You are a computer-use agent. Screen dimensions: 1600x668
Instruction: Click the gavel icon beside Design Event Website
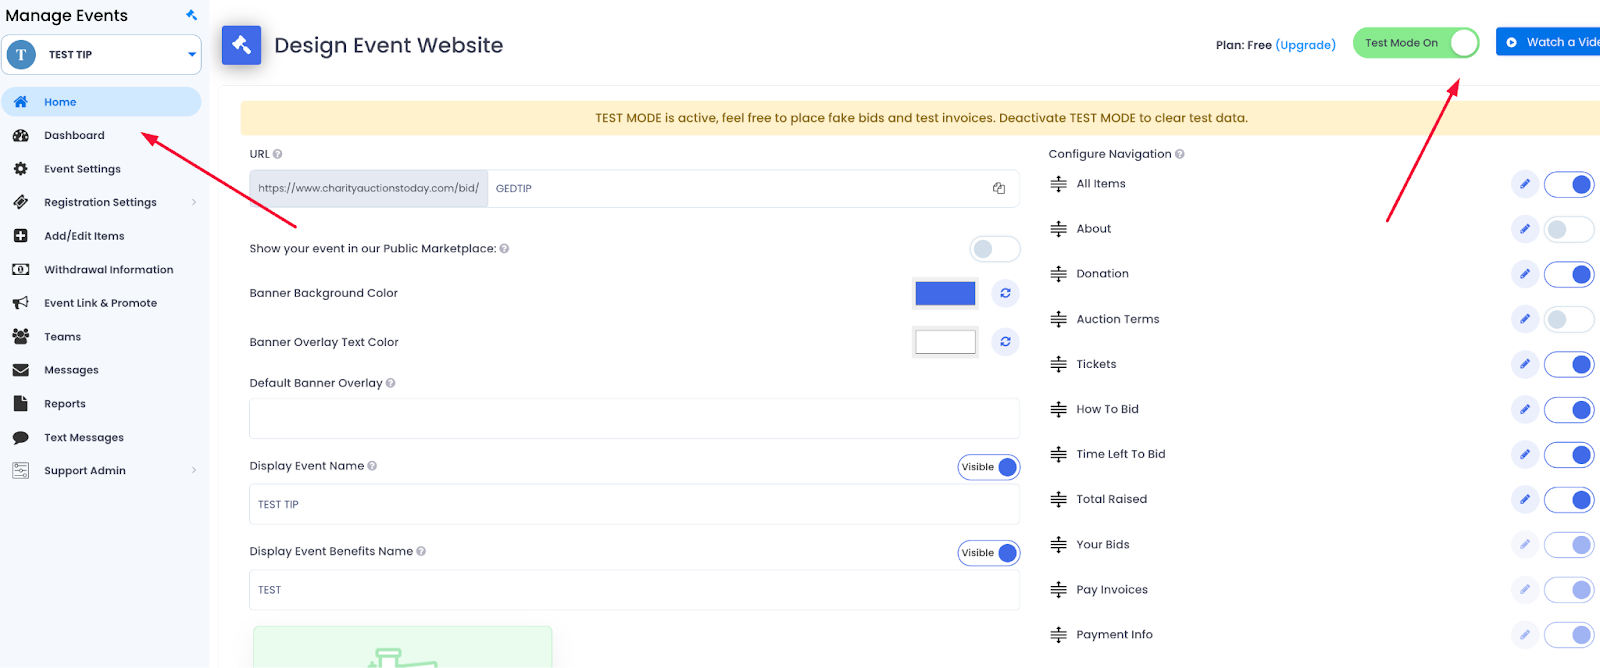(241, 45)
